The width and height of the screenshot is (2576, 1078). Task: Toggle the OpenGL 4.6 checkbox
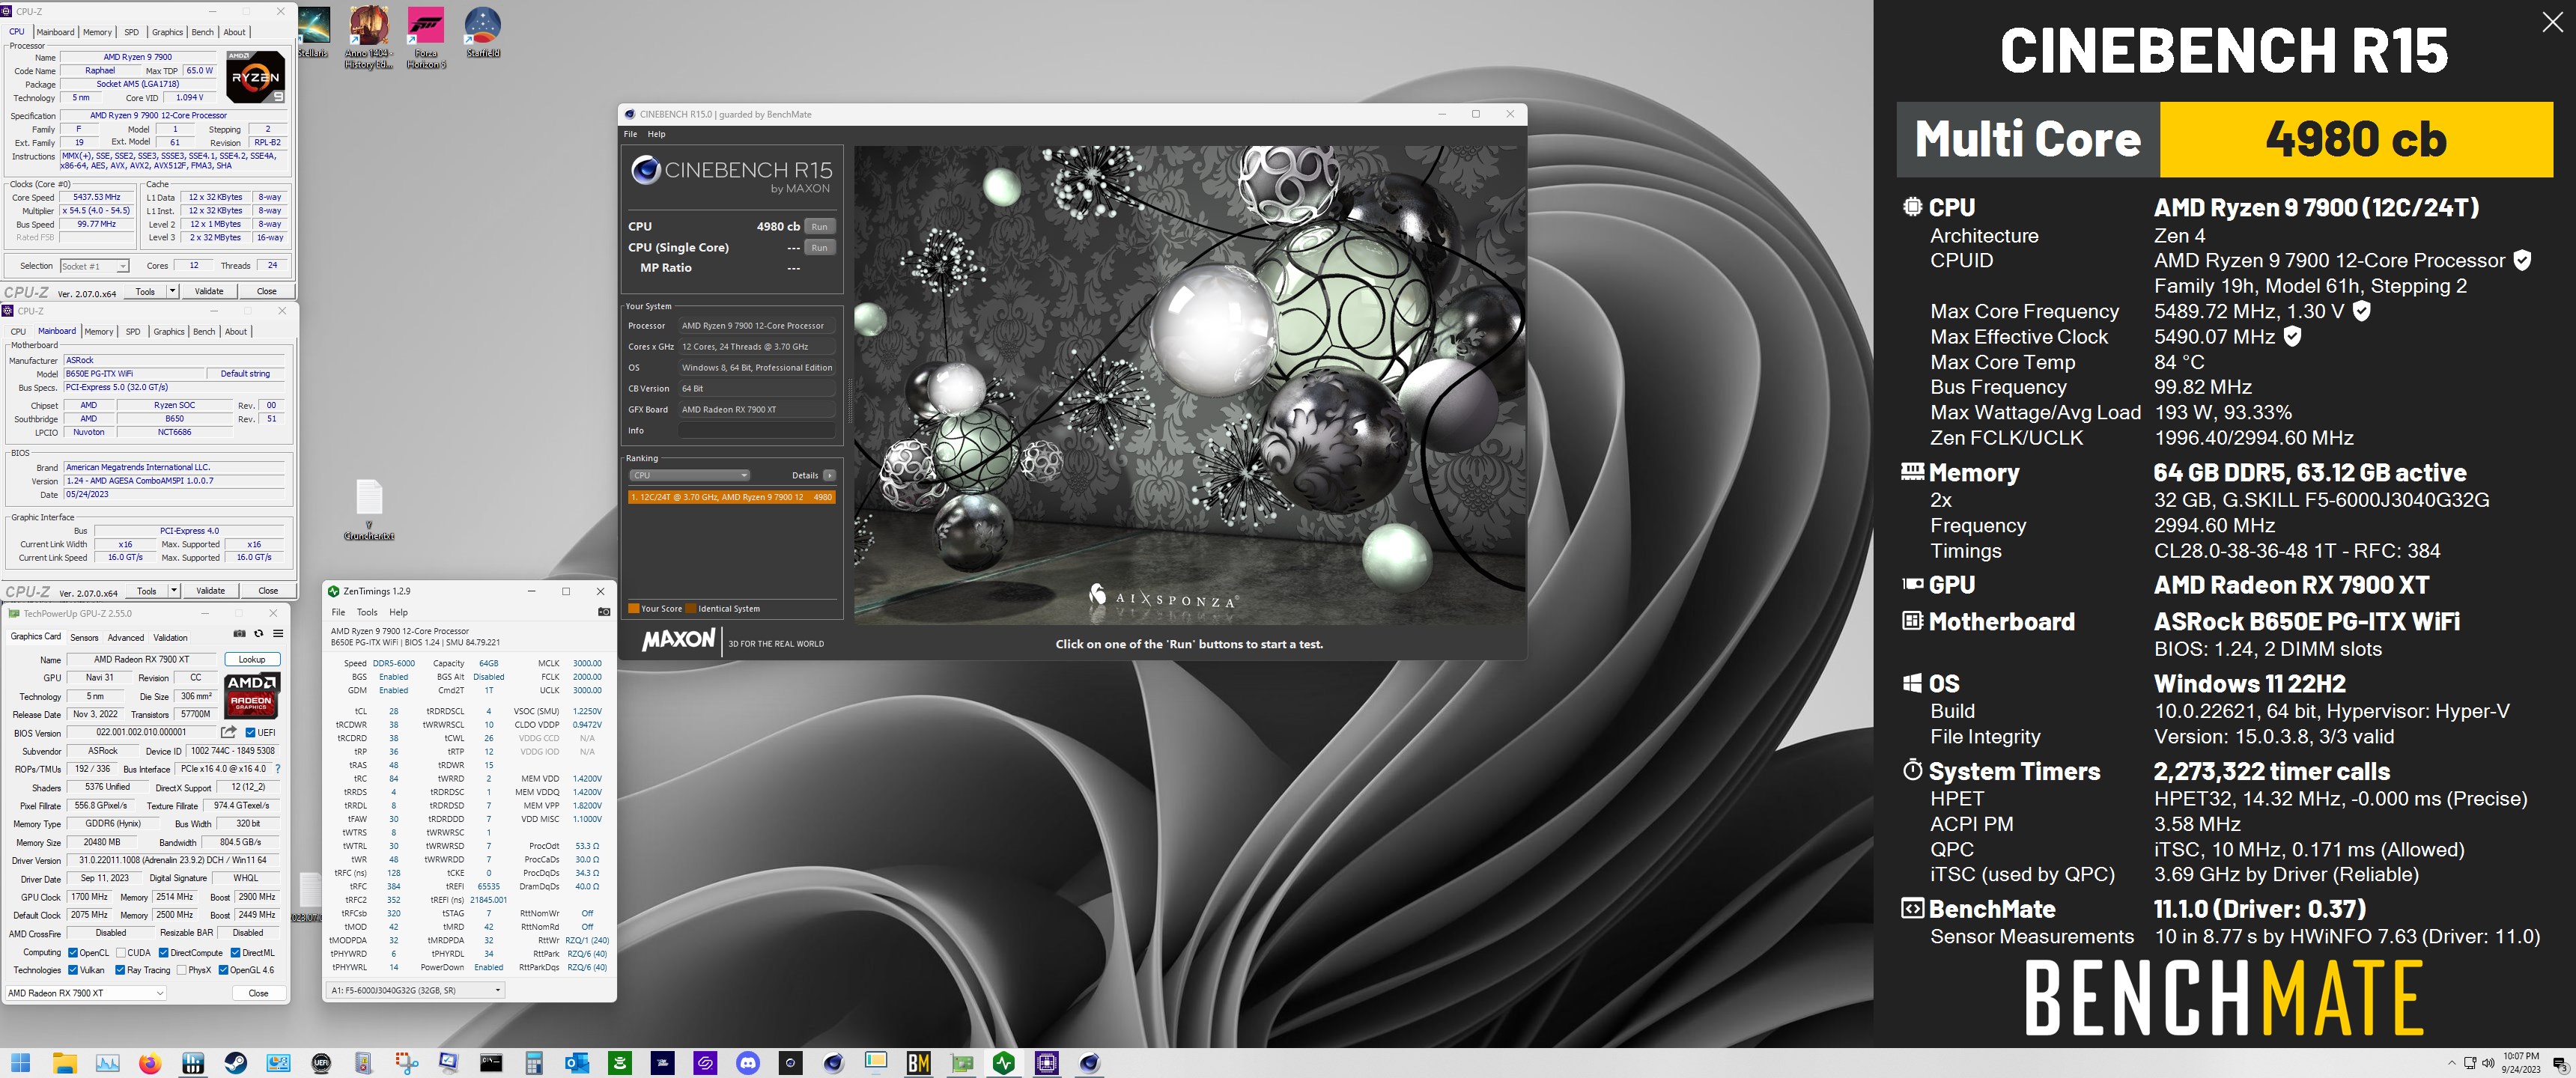[223, 970]
